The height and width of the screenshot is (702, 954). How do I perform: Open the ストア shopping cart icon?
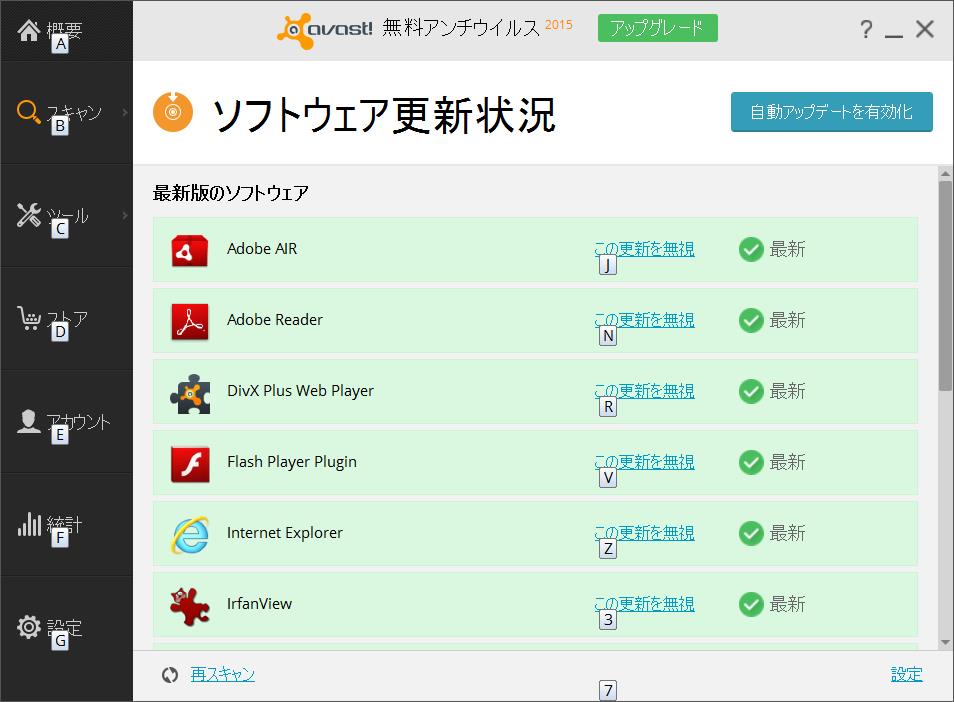[x=29, y=318]
